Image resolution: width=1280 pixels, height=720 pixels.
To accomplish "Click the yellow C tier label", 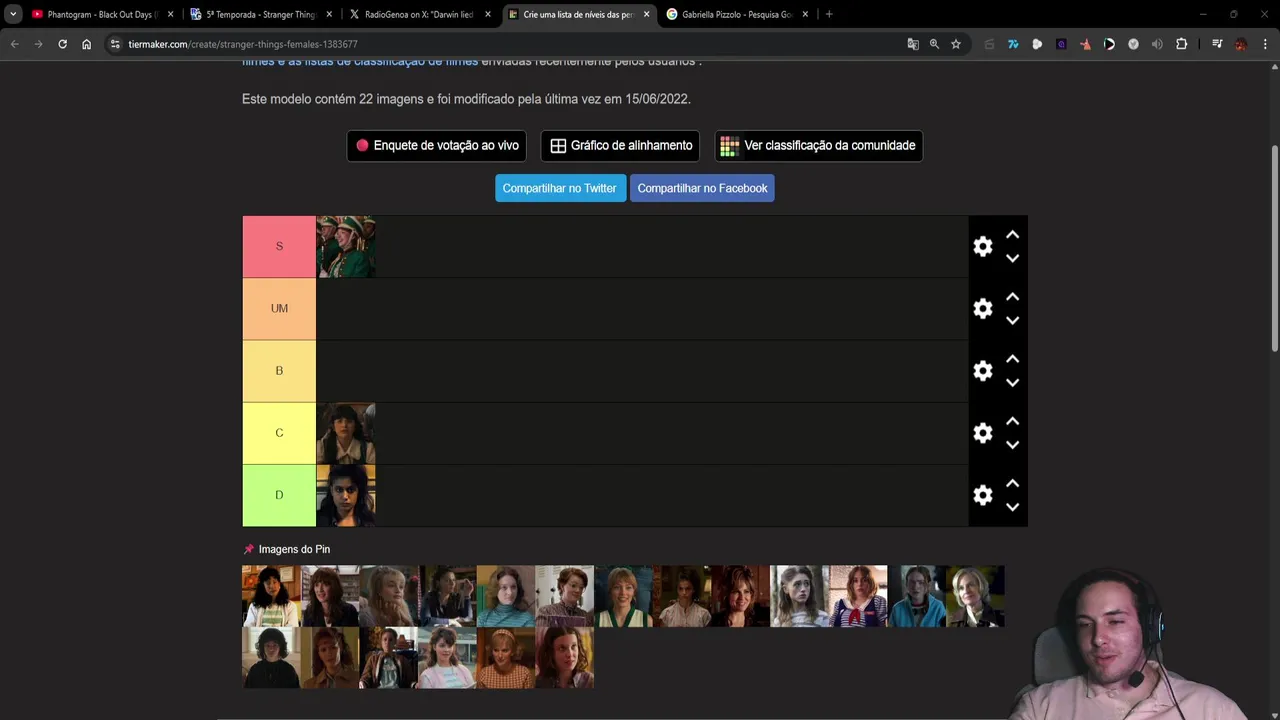I will [x=279, y=433].
